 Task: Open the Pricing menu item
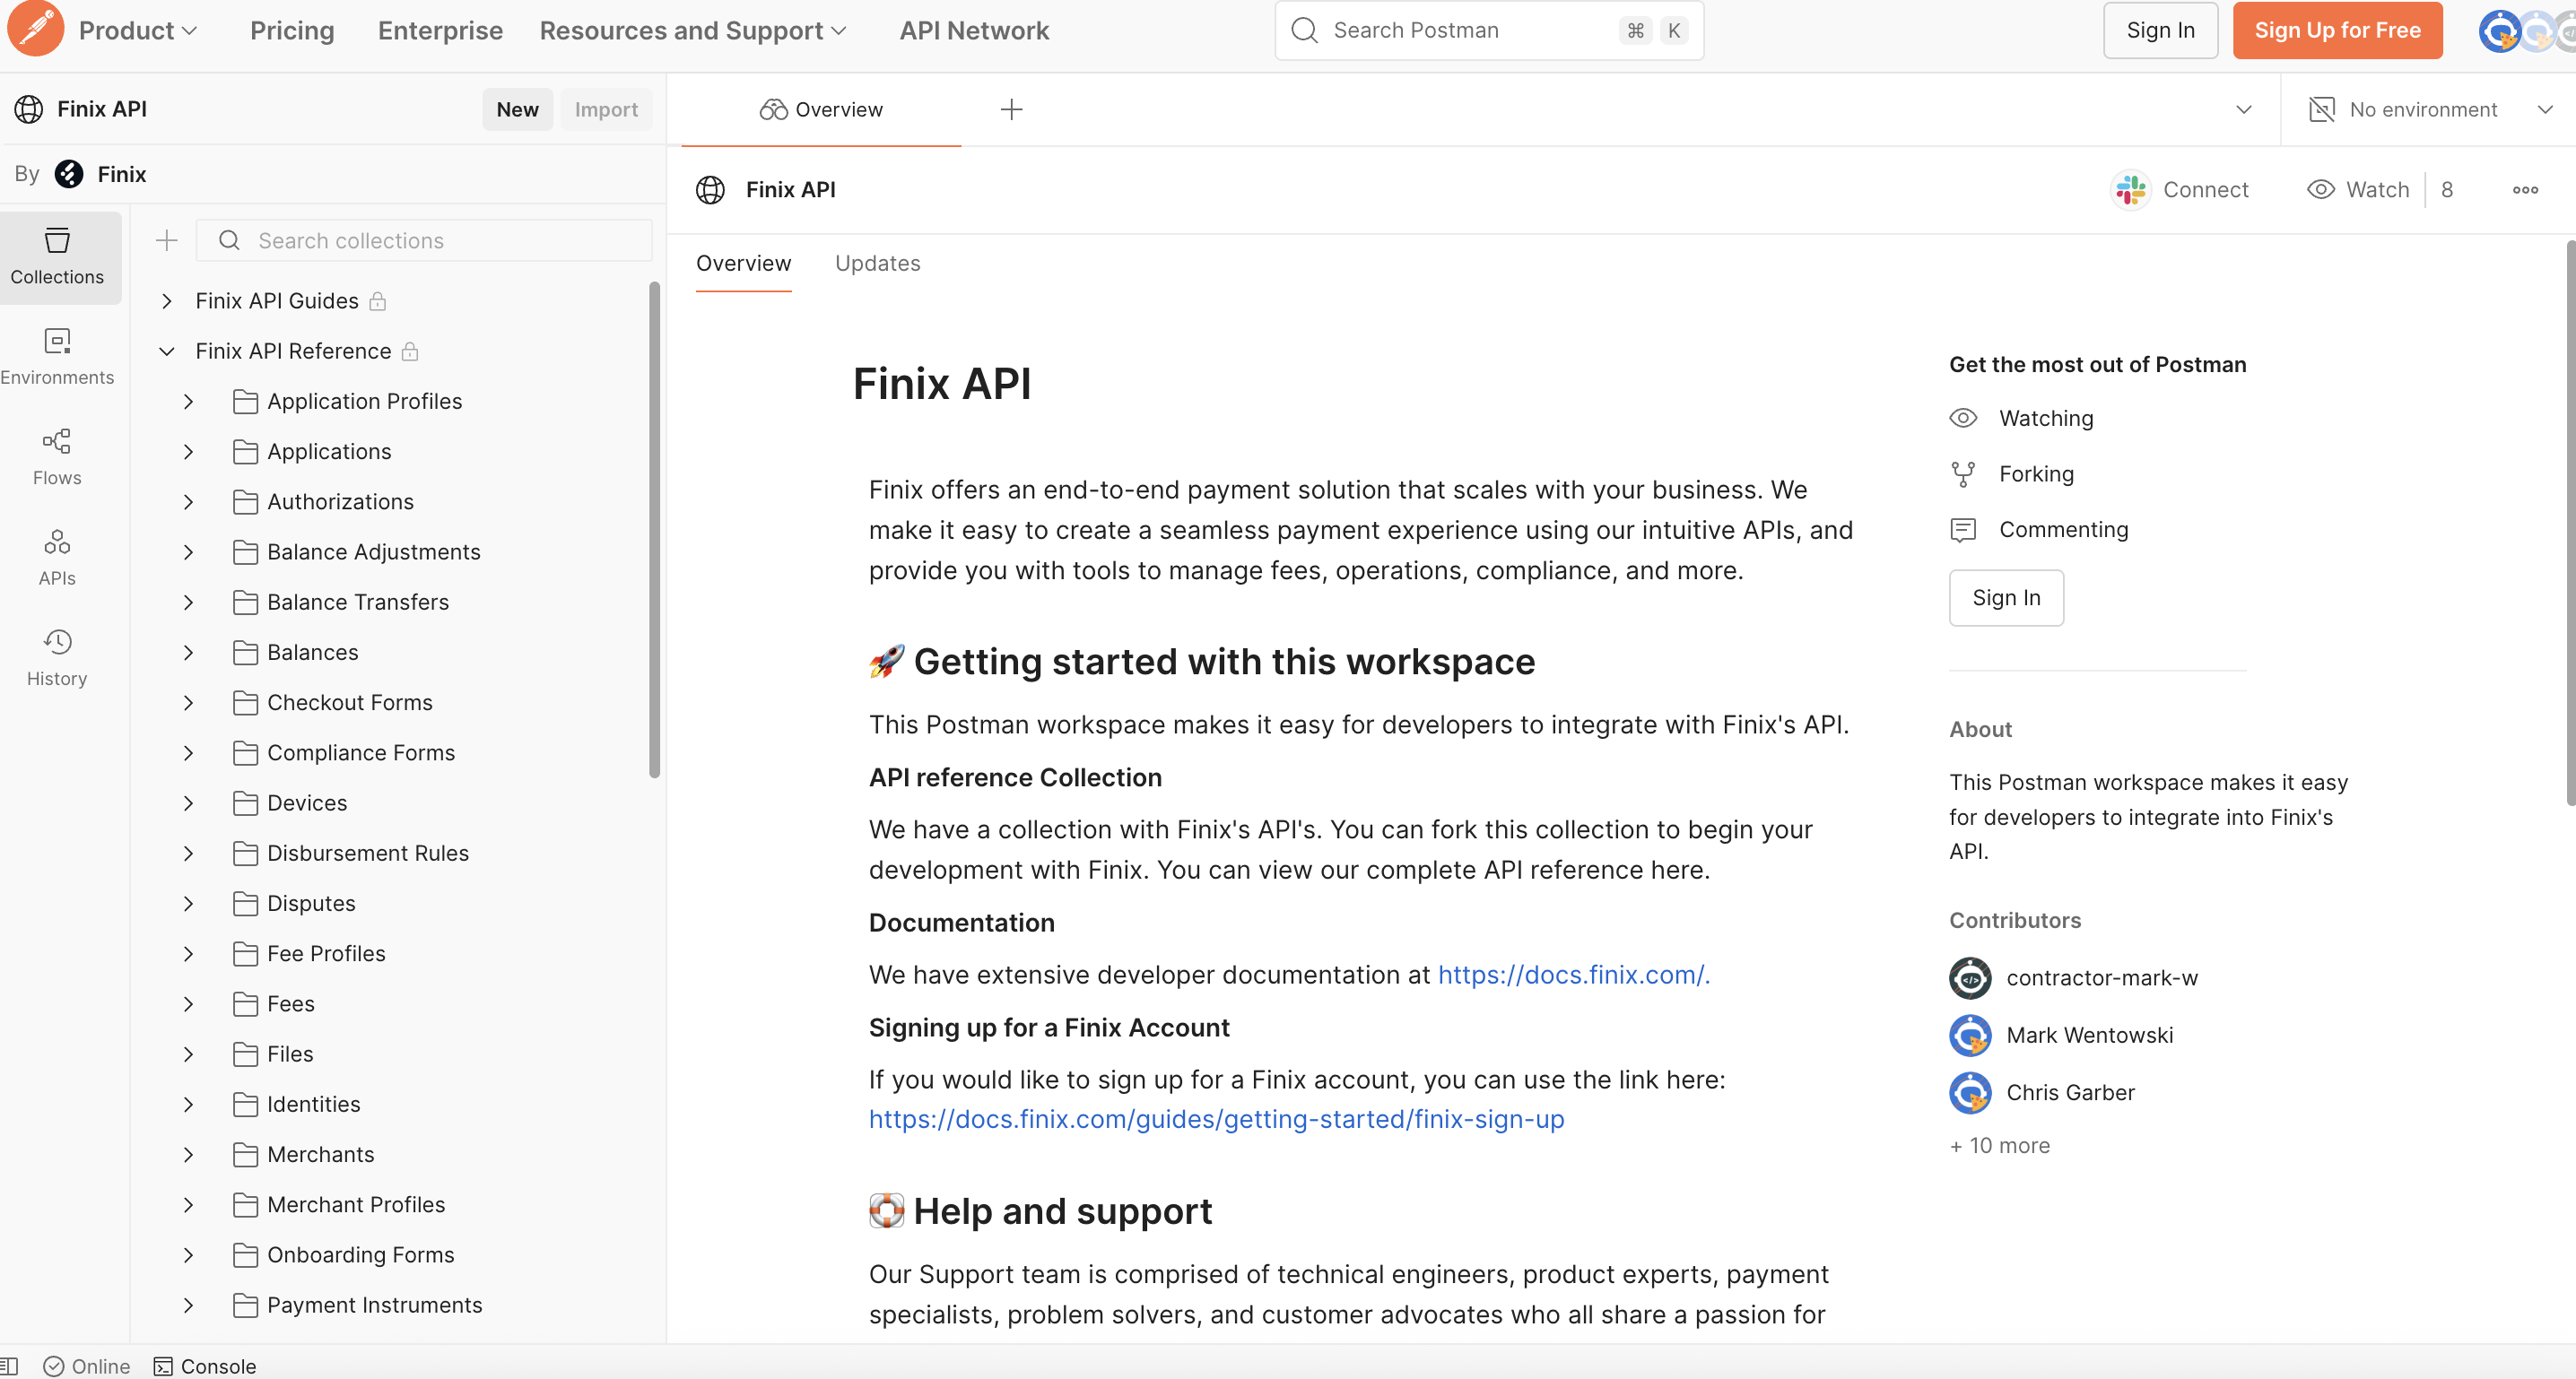click(292, 30)
